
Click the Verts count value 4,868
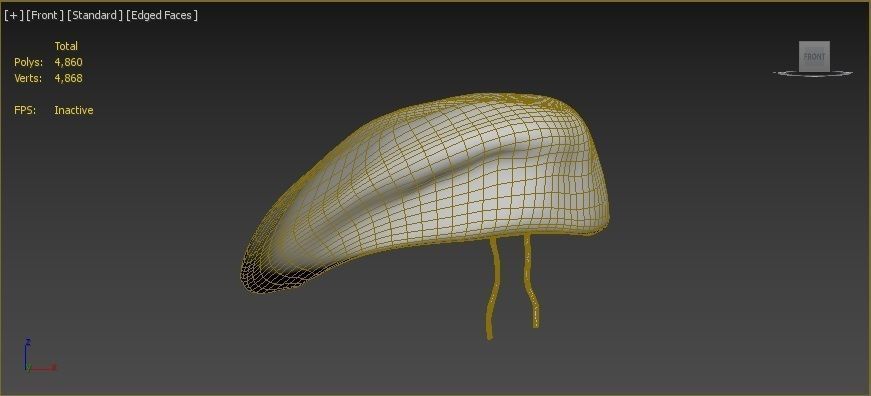coord(68,78)
